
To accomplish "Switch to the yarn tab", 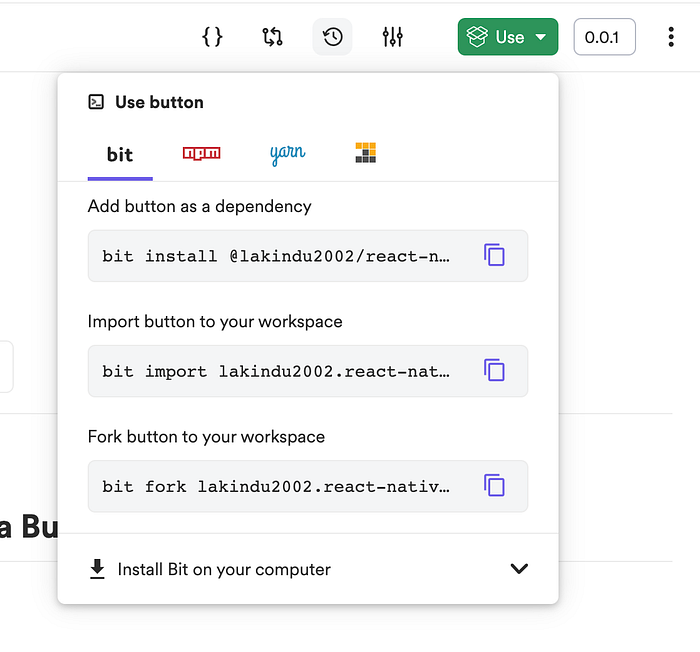I will (x=288, y=154).
